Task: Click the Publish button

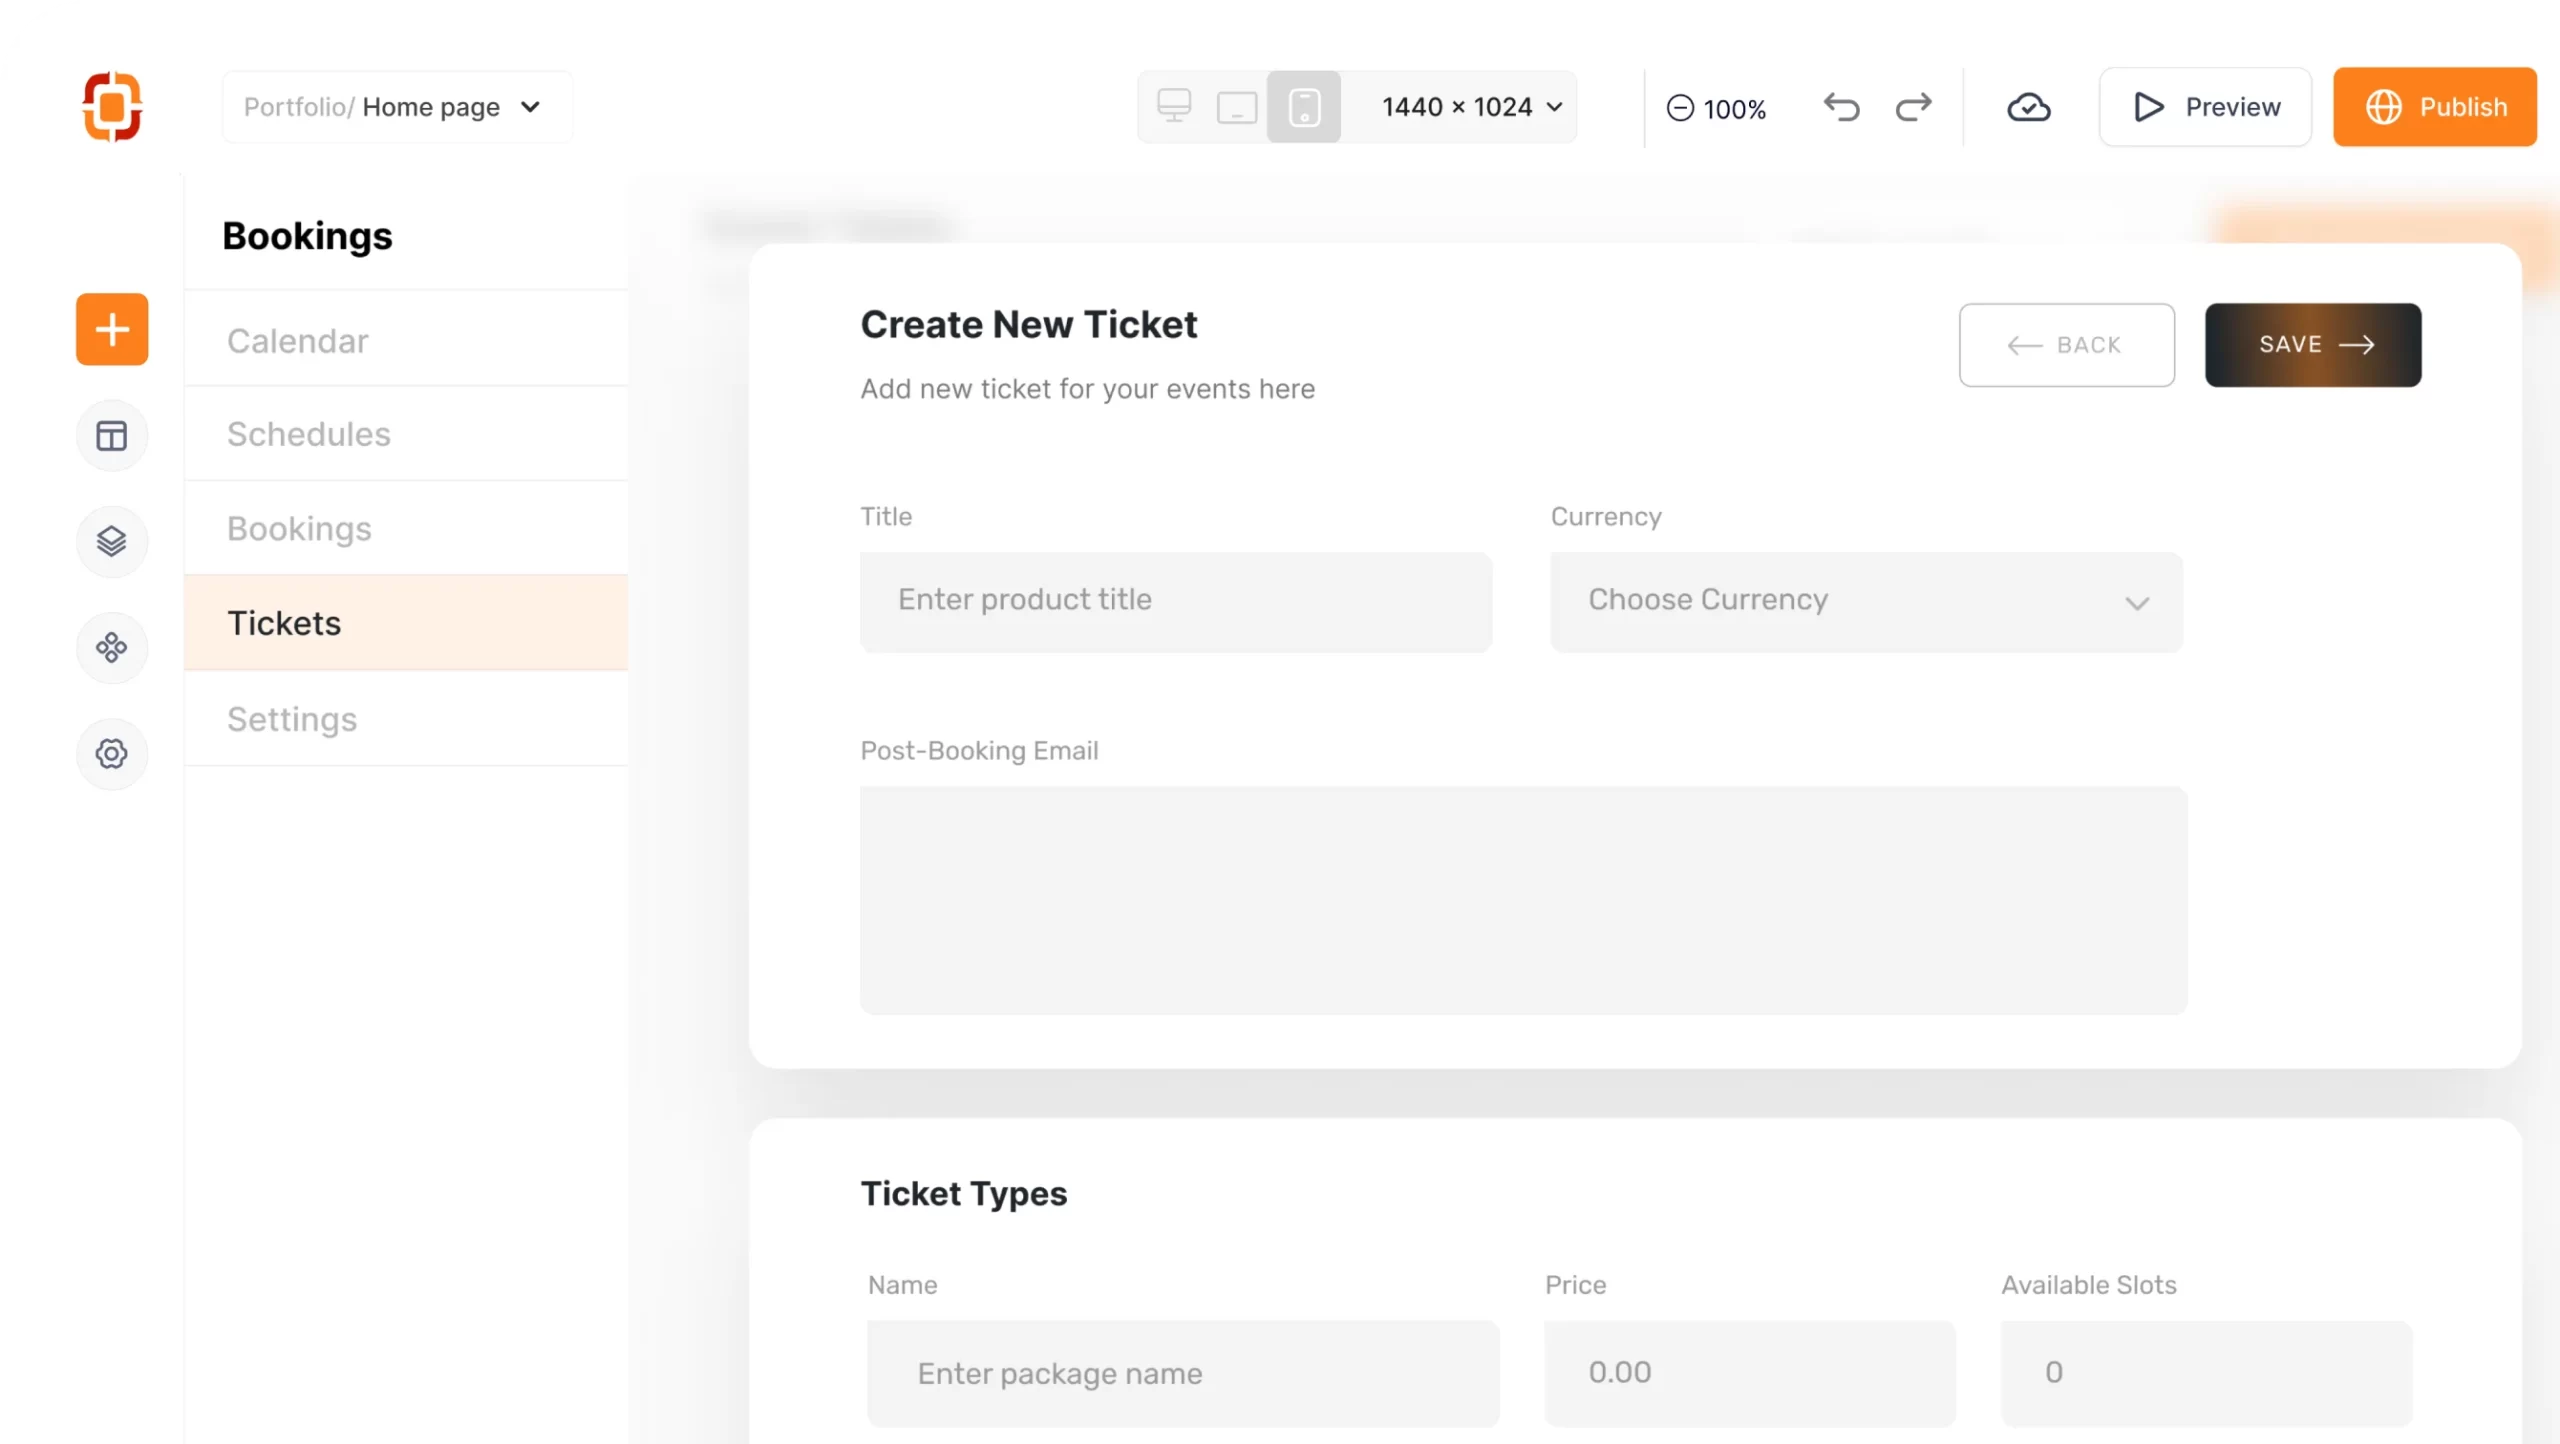Action: click(x=2434, y=107)
